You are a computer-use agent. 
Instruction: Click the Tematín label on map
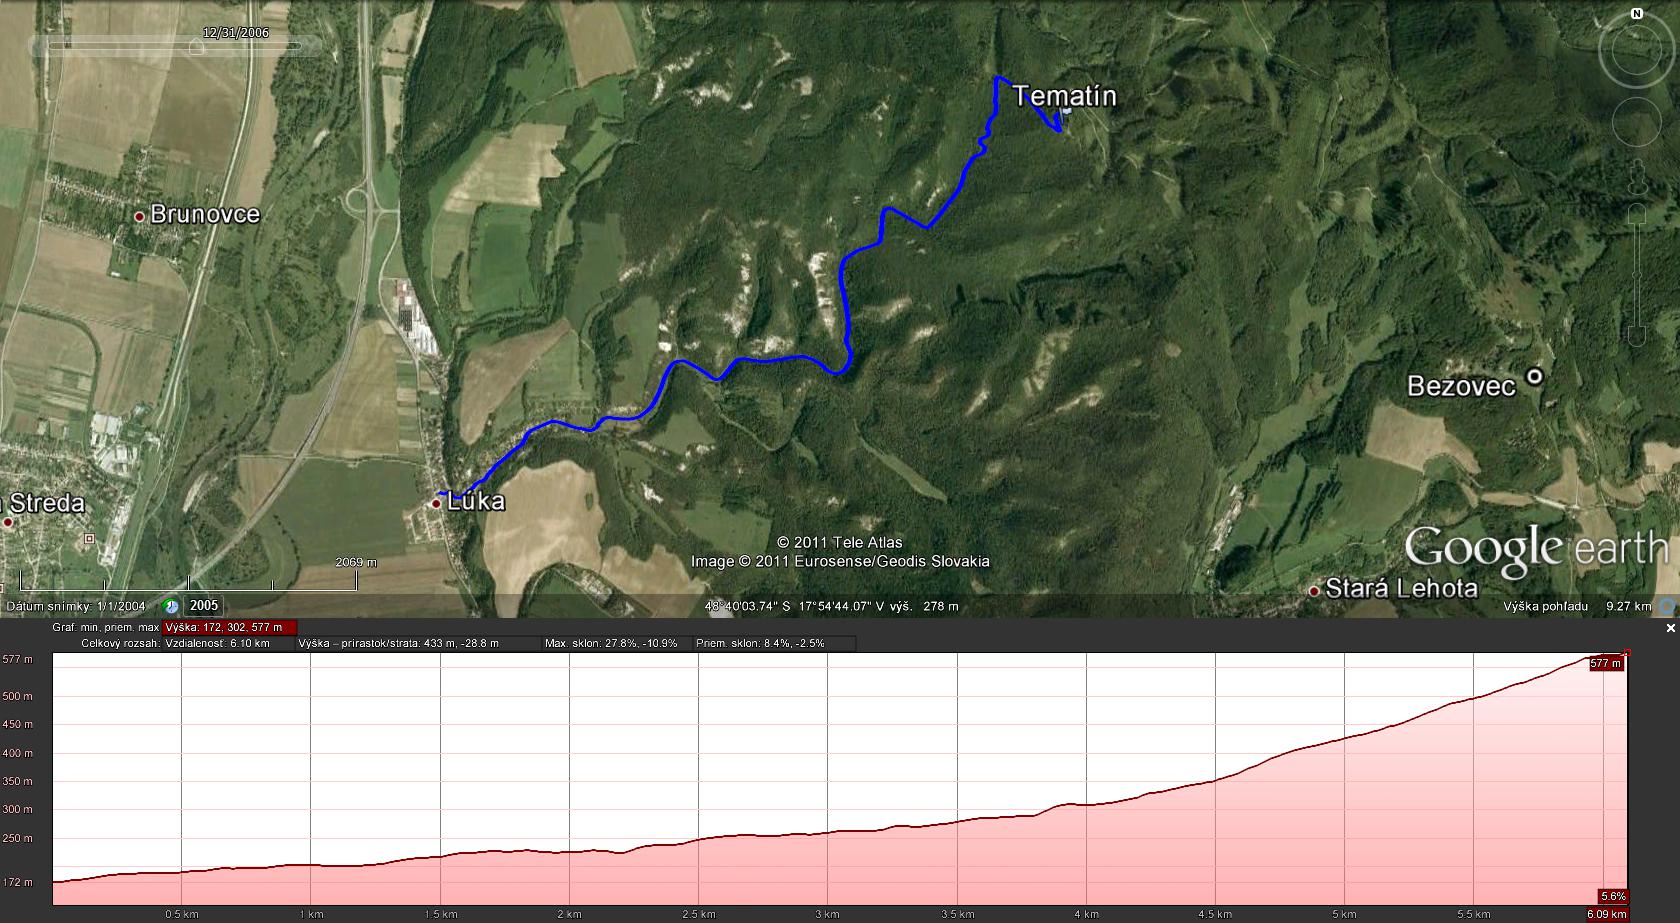click(x=1064, y=96)
